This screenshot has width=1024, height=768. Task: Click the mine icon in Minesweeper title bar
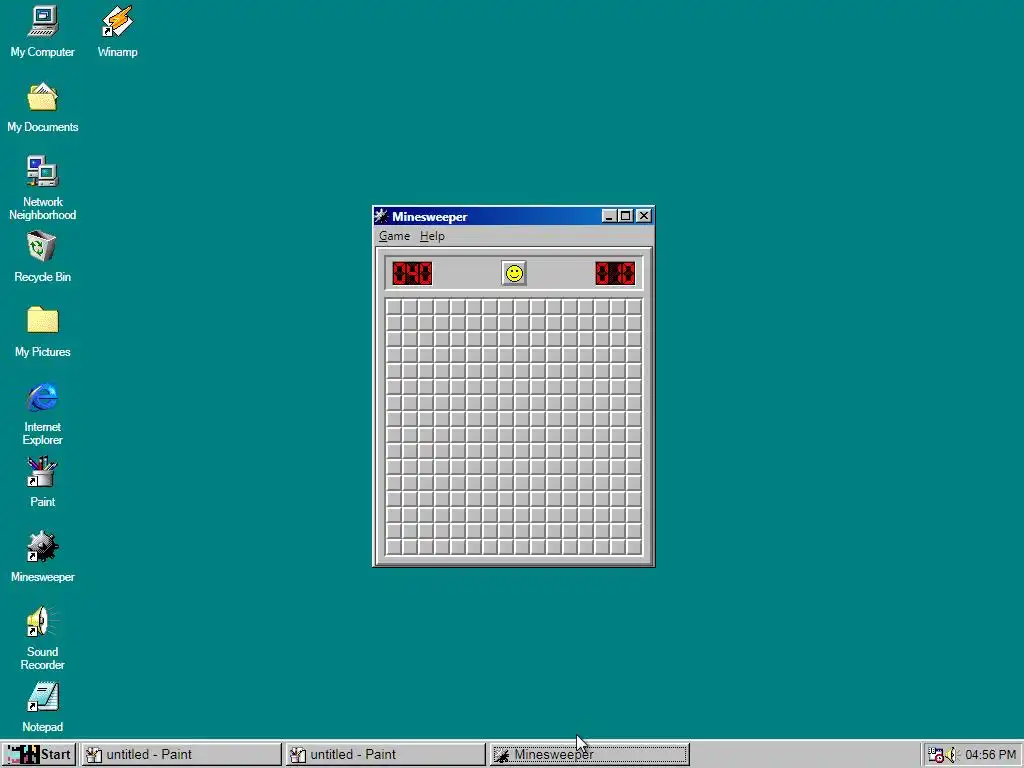pos(382,216)
